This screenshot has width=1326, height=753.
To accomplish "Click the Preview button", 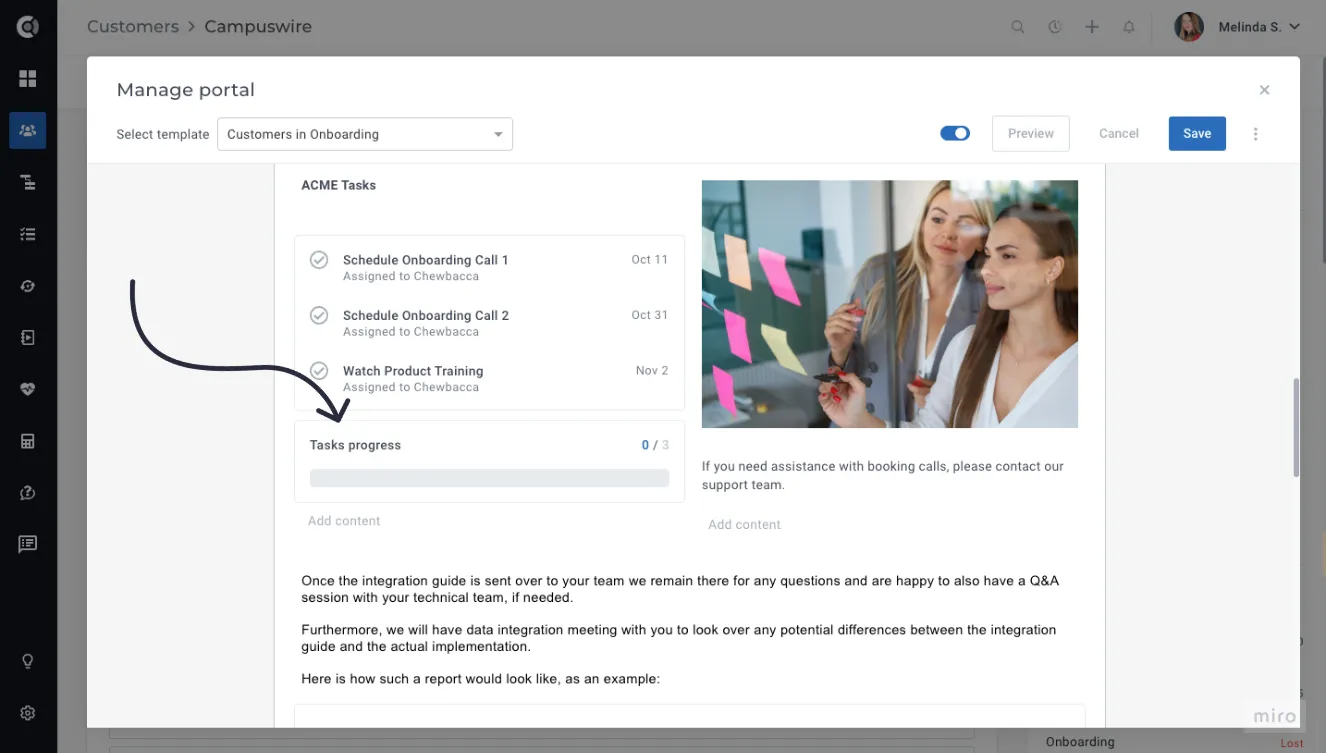I will pos(1031,134).
